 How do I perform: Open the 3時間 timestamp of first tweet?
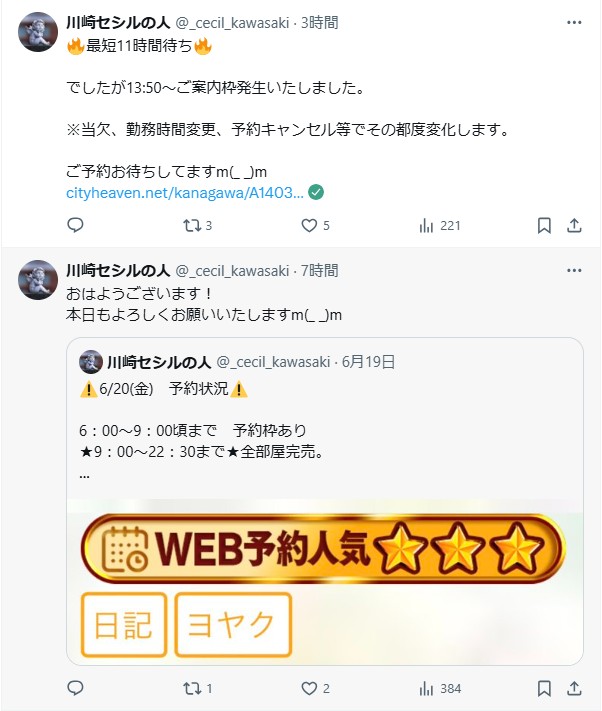click(x=320, y=23)
